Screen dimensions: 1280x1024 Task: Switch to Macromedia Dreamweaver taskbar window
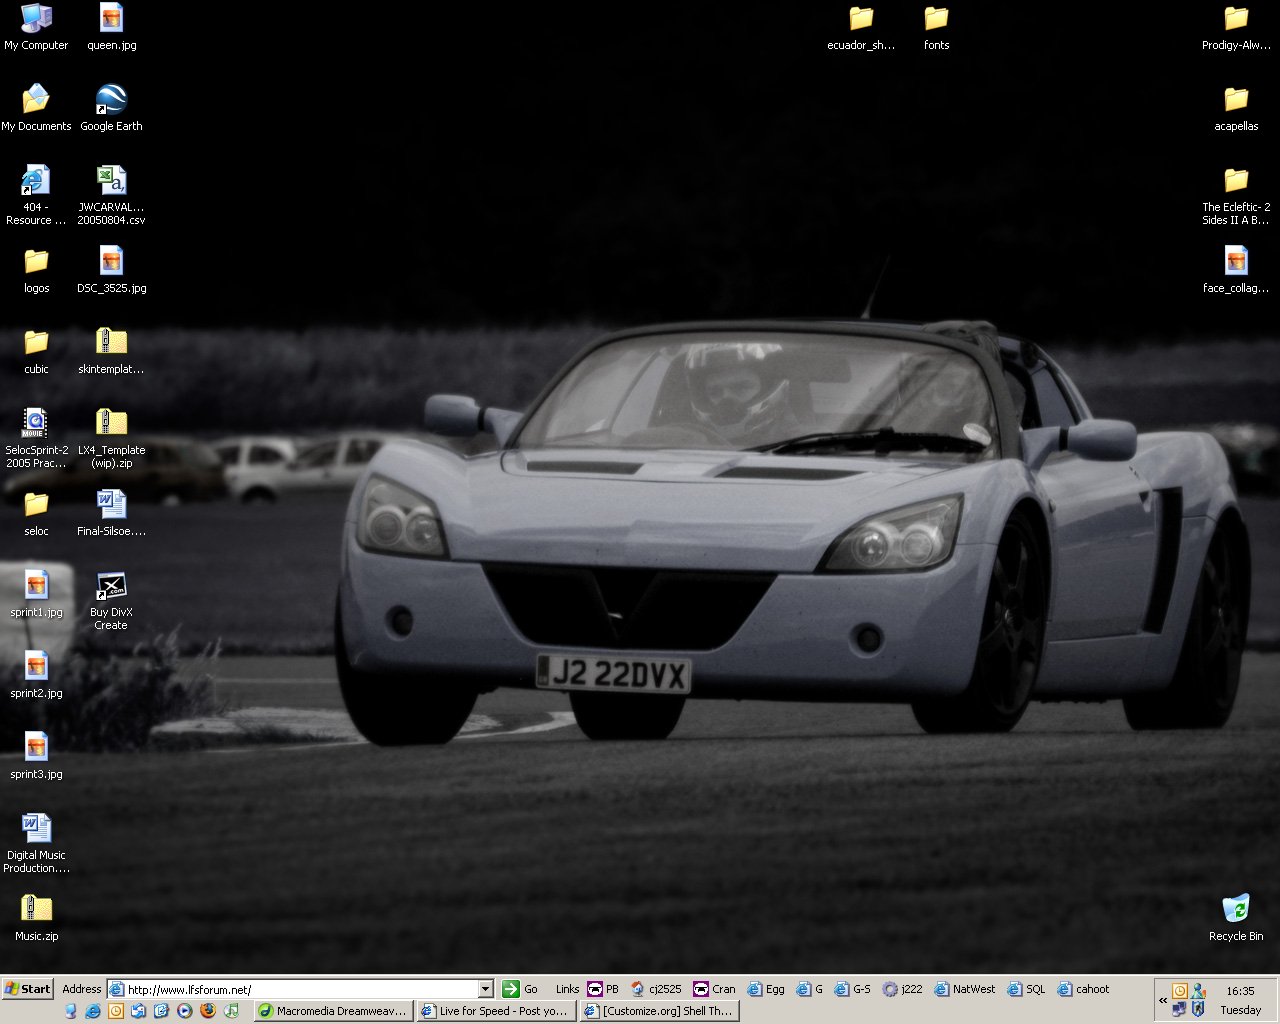pos(333,1011)
